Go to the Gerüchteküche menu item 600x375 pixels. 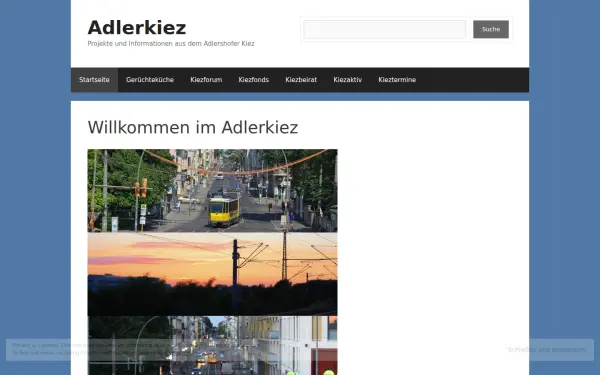150,80
